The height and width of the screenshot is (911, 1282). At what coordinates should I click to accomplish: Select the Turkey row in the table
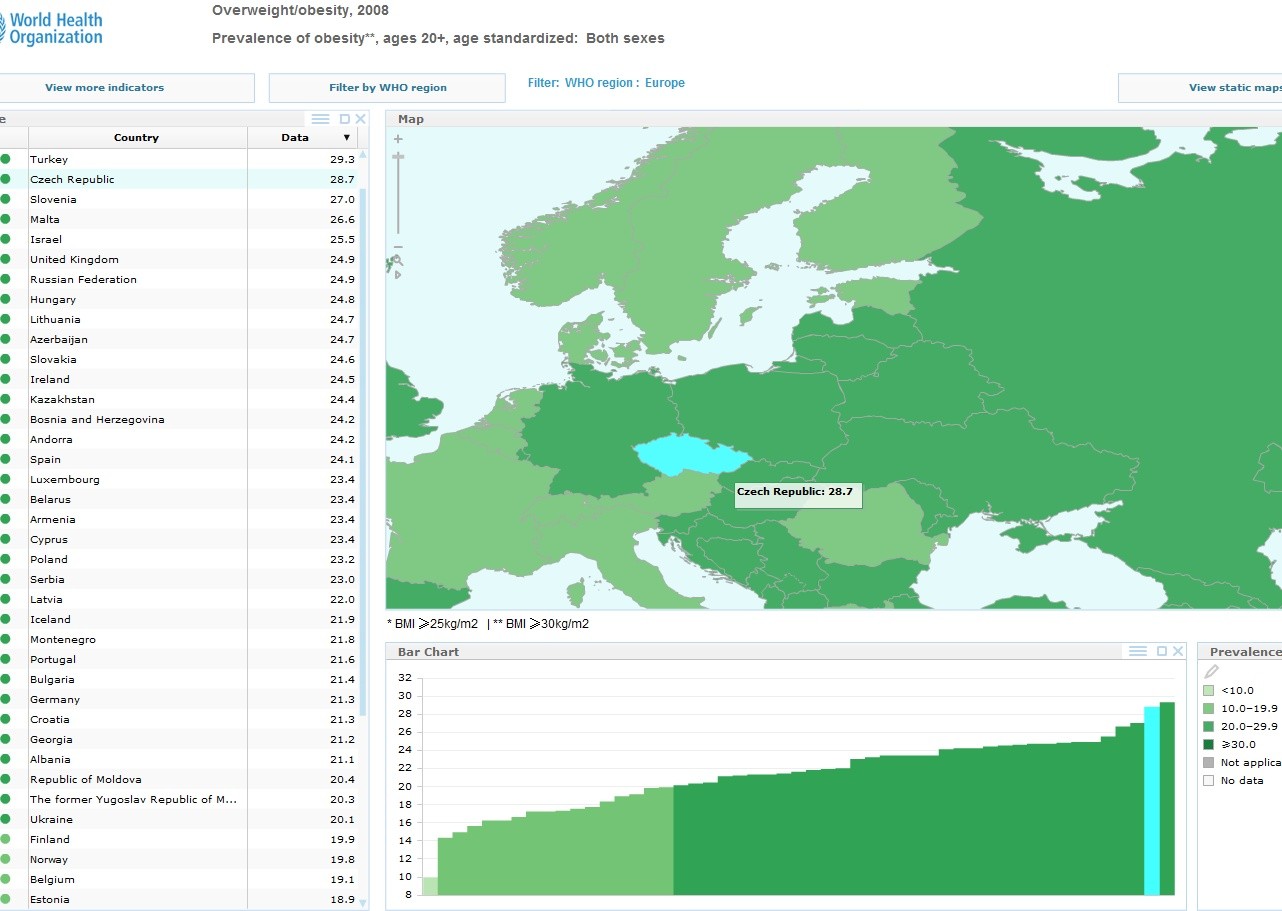coord(179,159)
